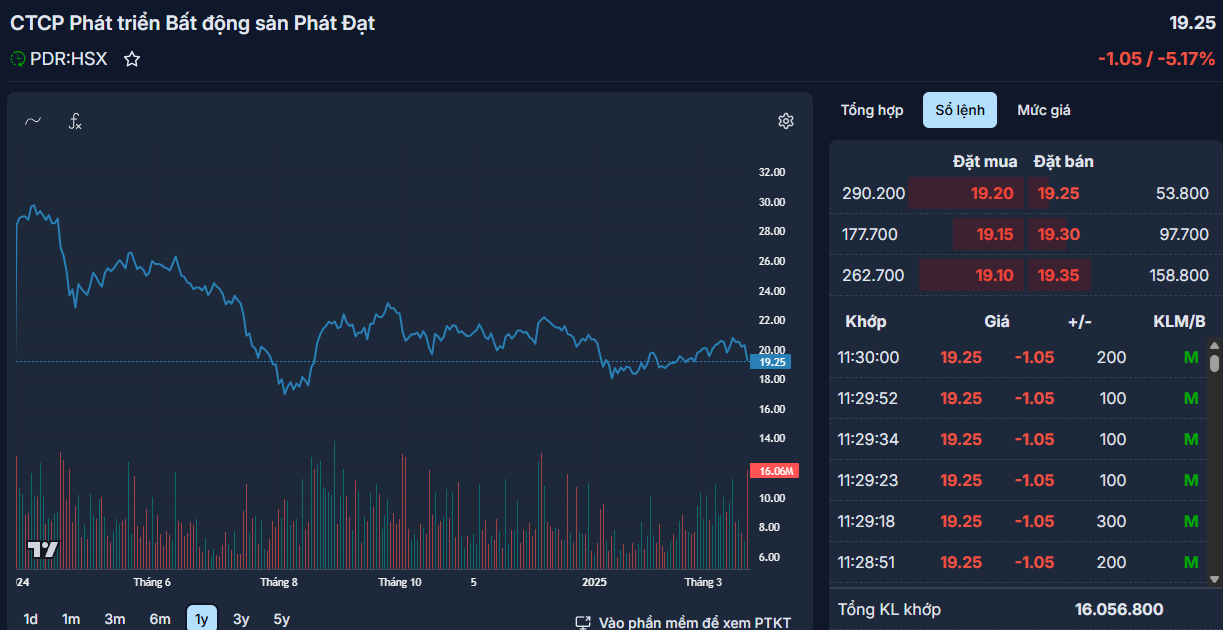Viewport: 1223px width, 630px height.
Task: Click ask volume 53.800
Action: (x=1181, y=193)
